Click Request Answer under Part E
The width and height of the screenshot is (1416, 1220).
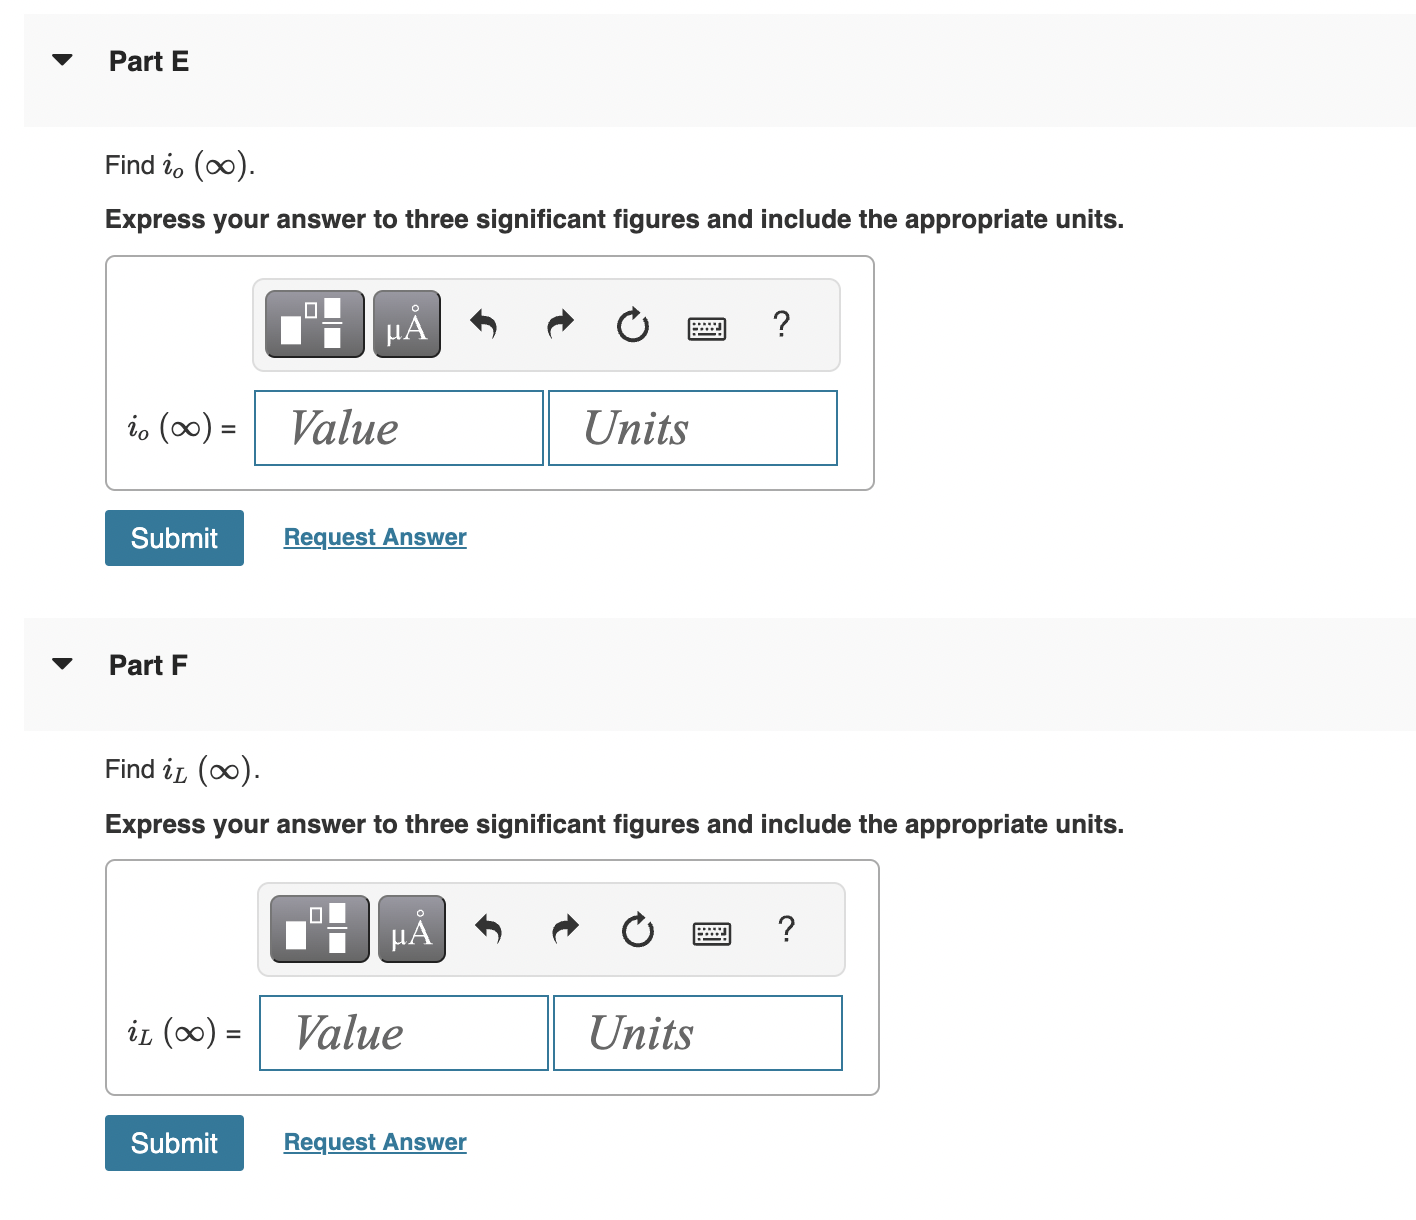pyautogui.click(x=374, y=537)
